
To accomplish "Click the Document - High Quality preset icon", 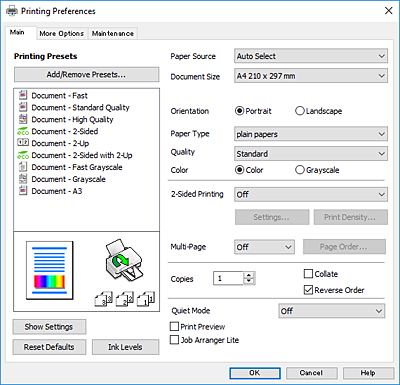I will pos(23,119).
